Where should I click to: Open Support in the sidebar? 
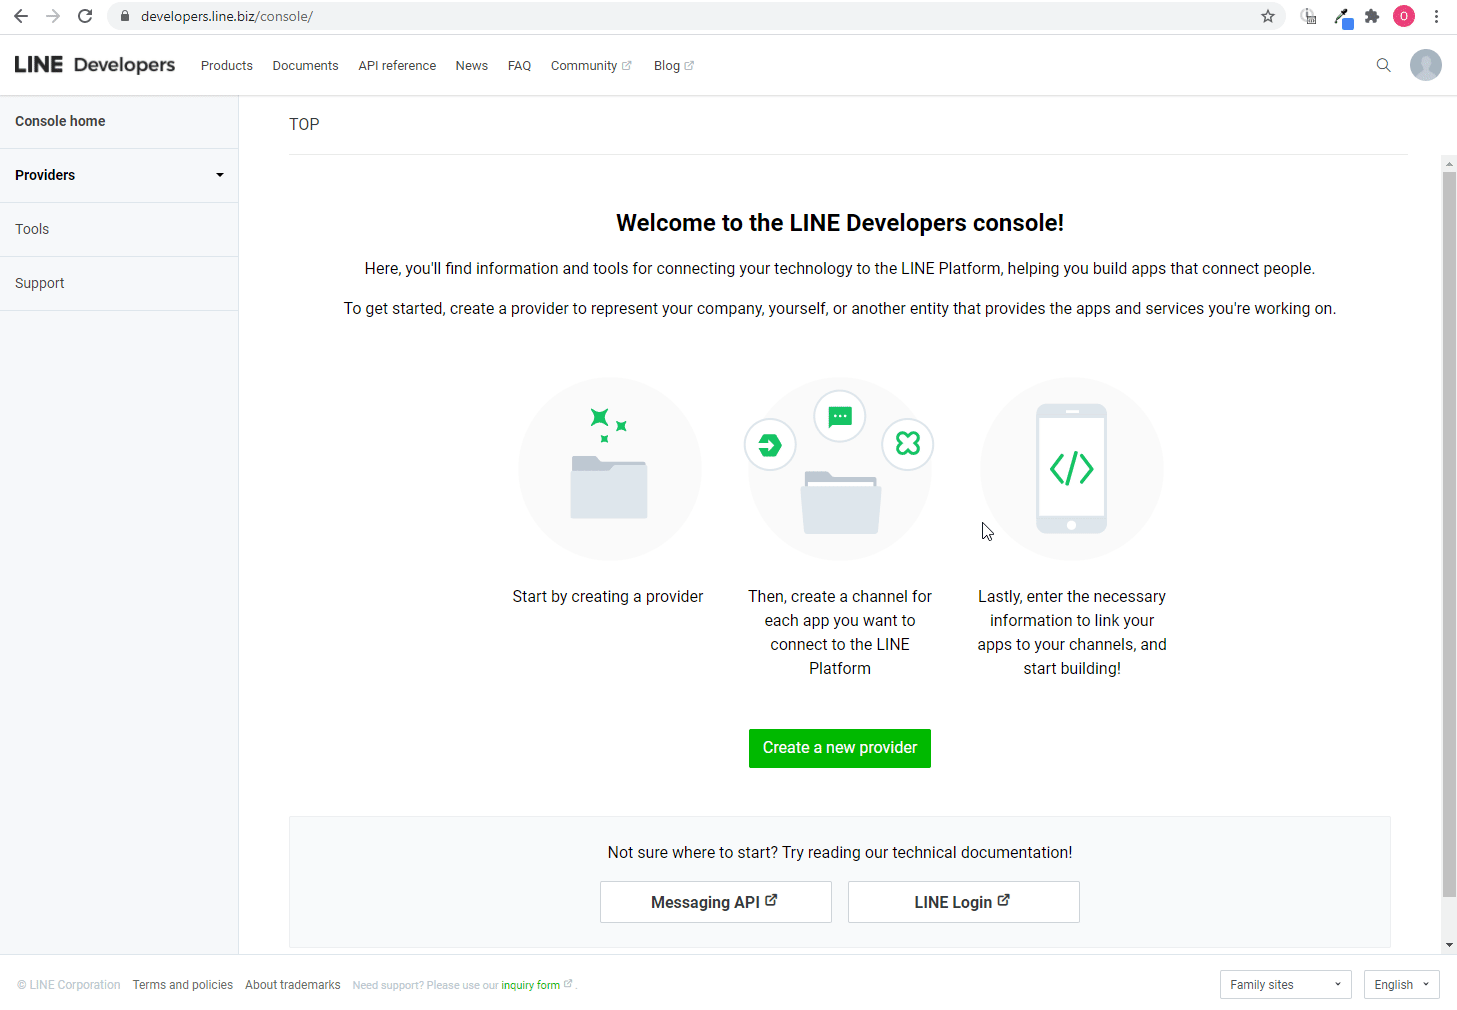[x=119, y=283]
